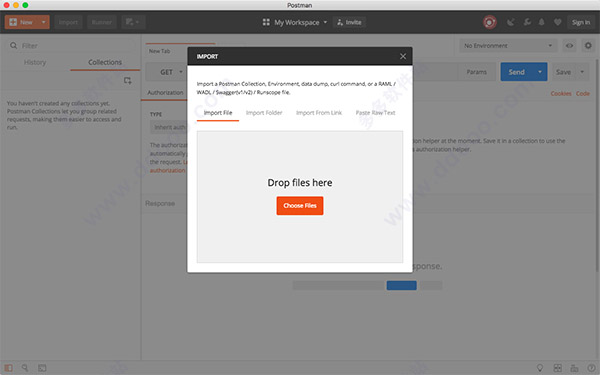This screenshot has width=600, height=375.
Task: Open the Send dropdown arrow
Action: tap(540, 72)
